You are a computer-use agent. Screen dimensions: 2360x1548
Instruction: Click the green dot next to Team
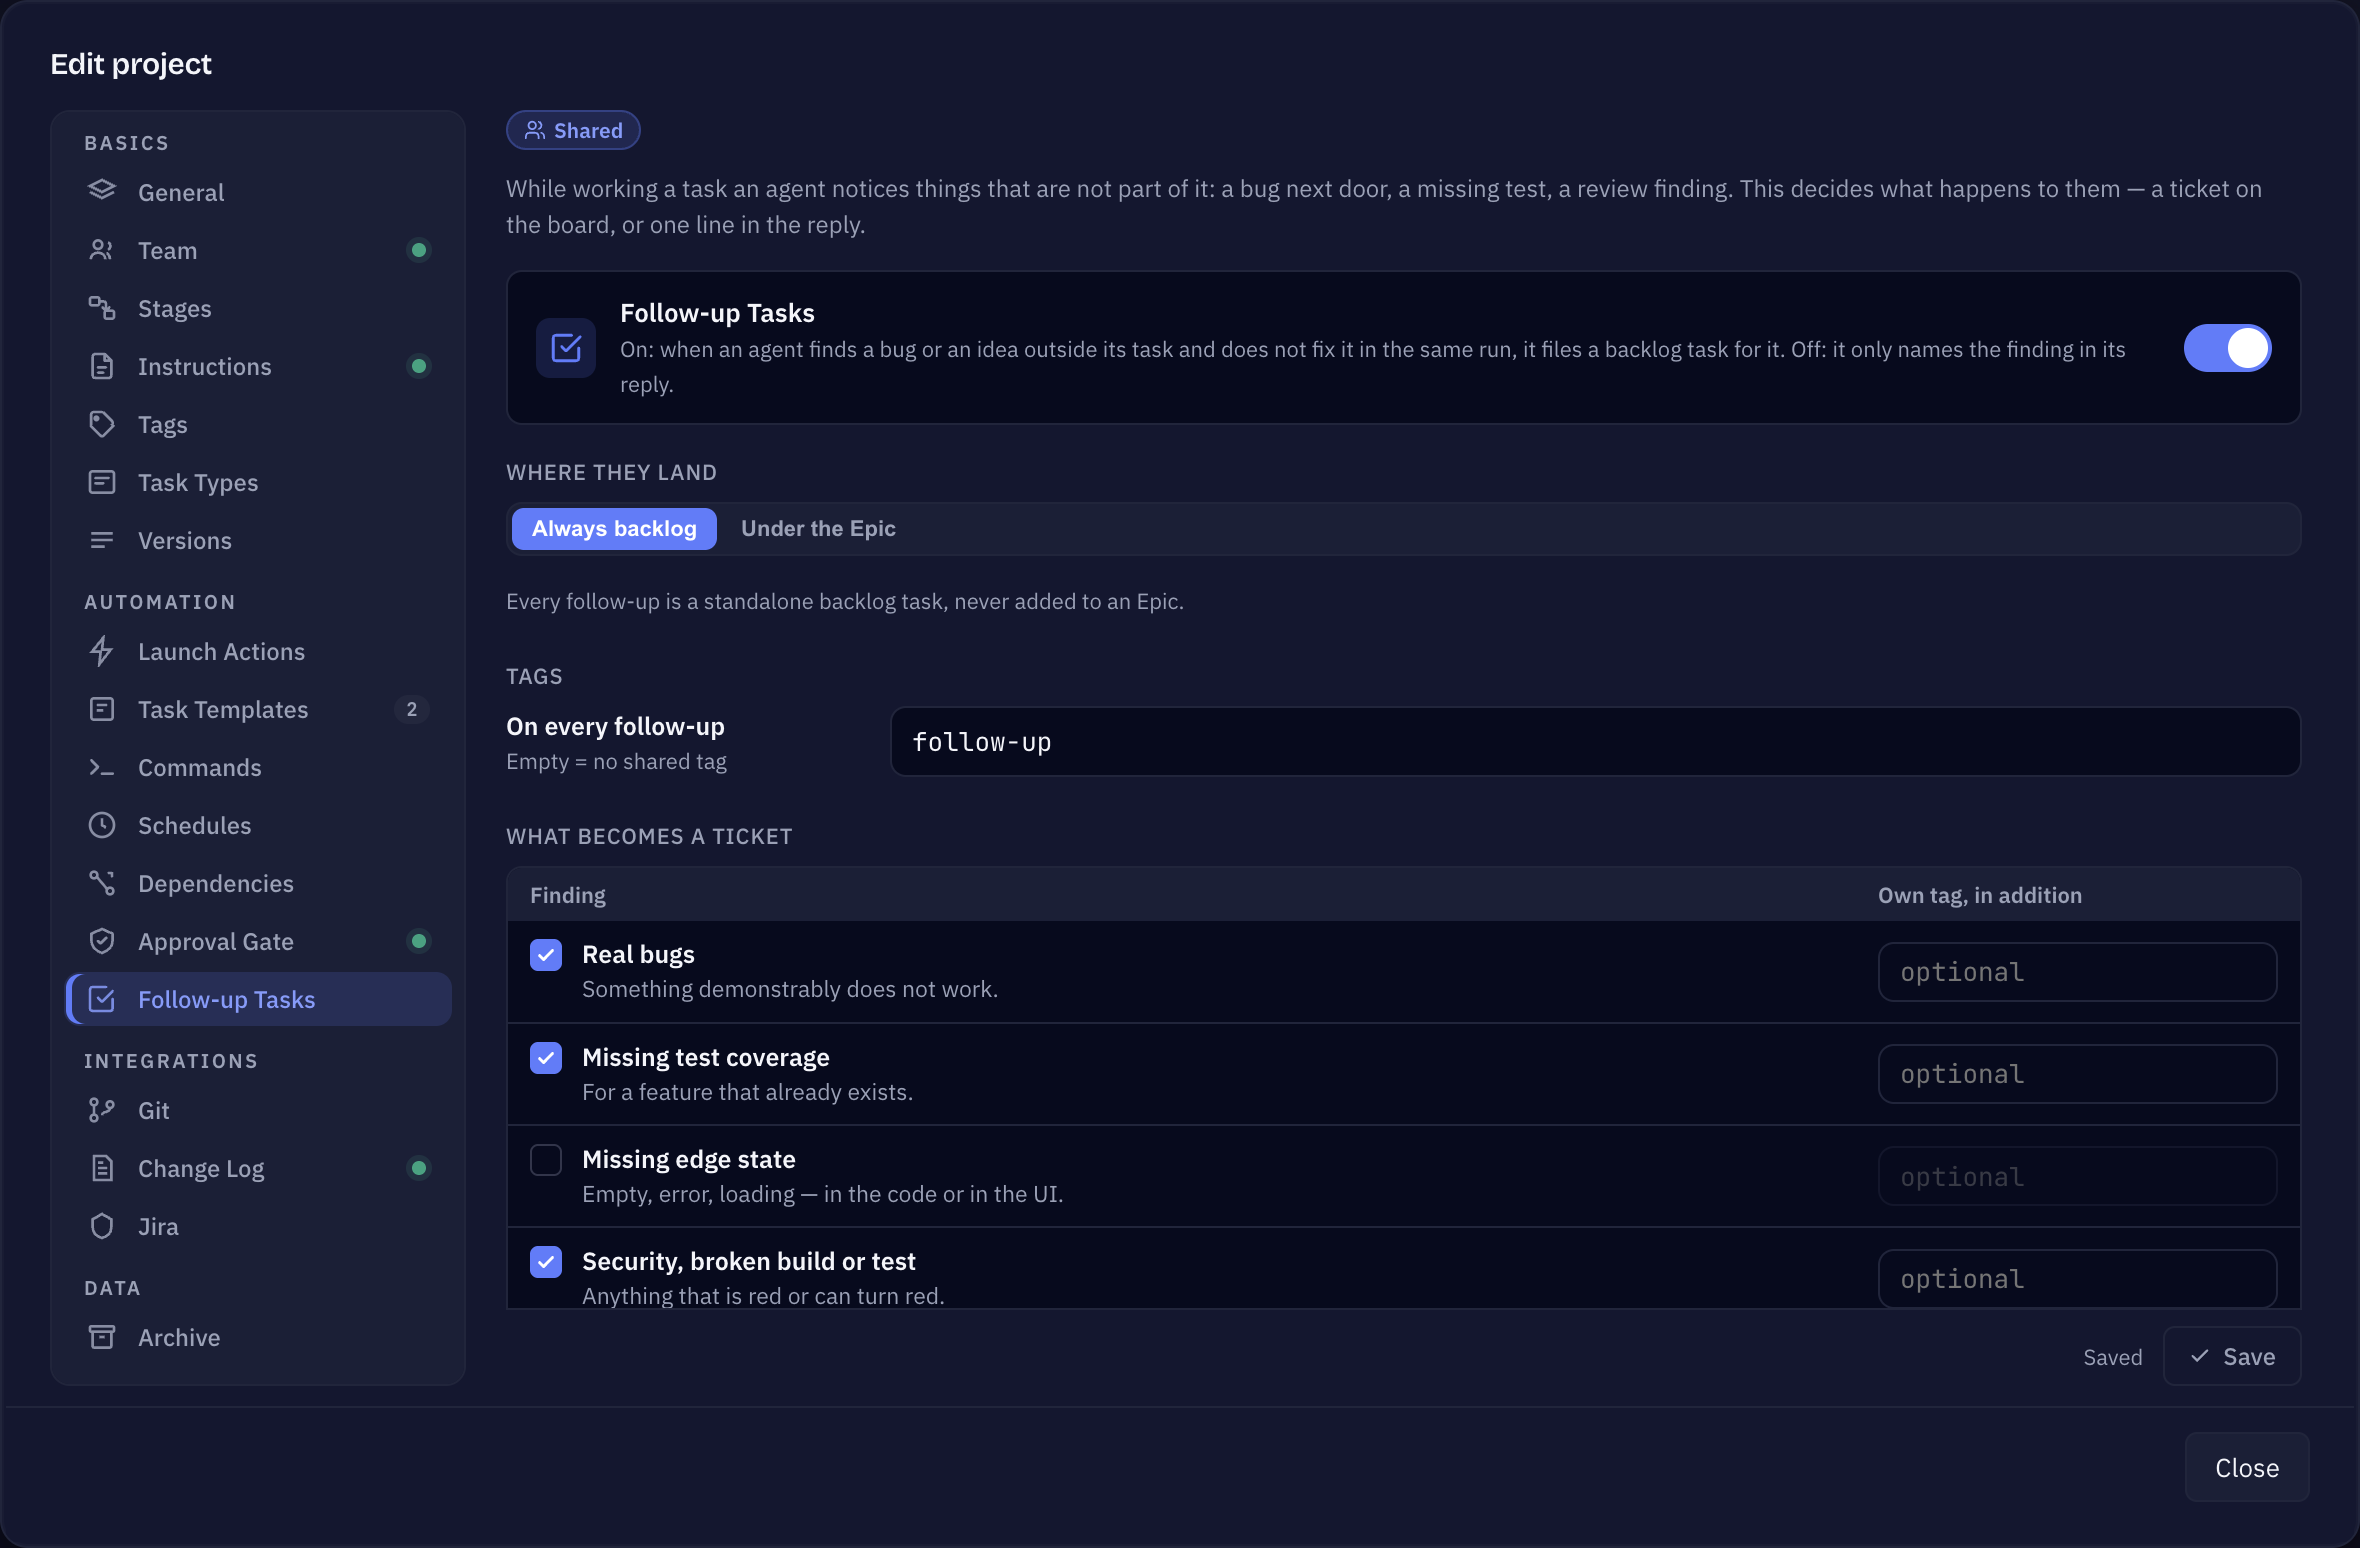419,250
